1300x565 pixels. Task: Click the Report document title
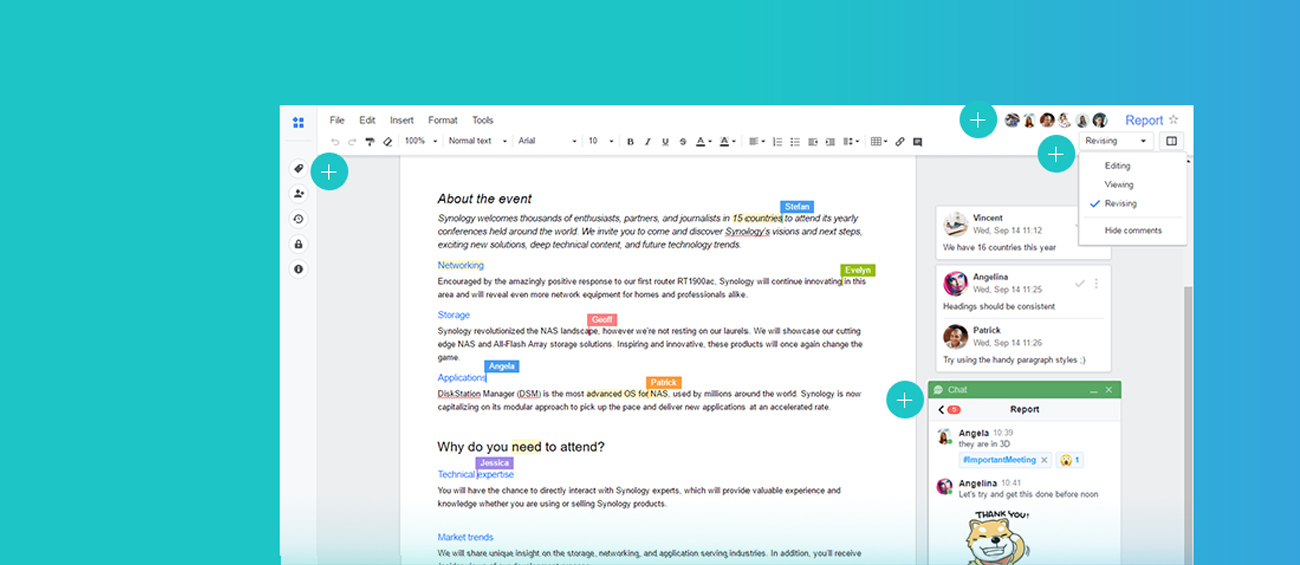click(1144, 120)
